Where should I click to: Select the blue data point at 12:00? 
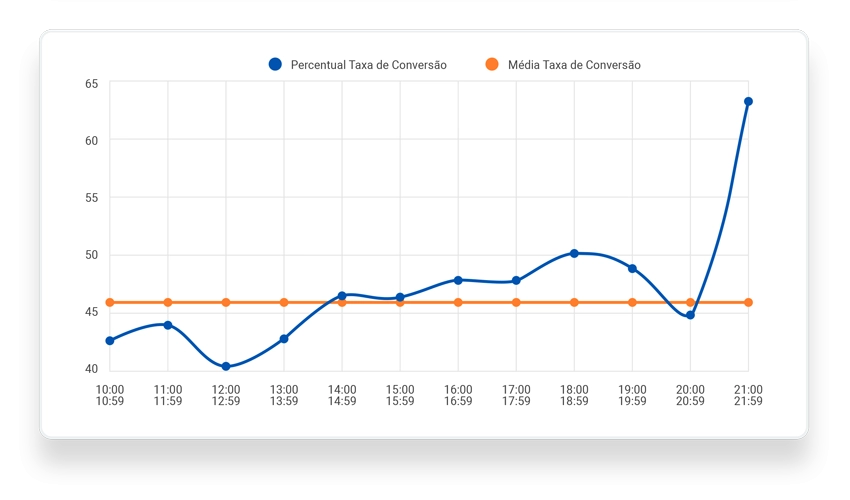(226, 367)
